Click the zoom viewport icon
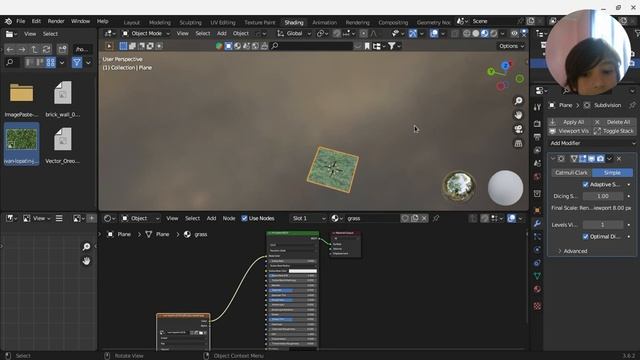 (x=518, y=101)
